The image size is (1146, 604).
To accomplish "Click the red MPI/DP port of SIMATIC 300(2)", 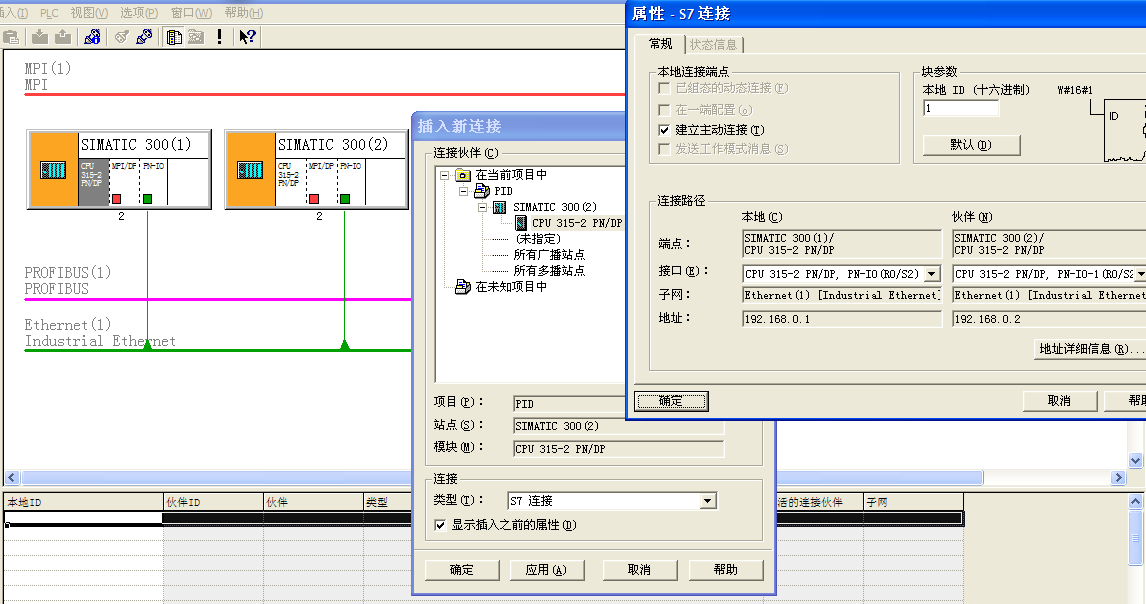I will pos(314,199).
